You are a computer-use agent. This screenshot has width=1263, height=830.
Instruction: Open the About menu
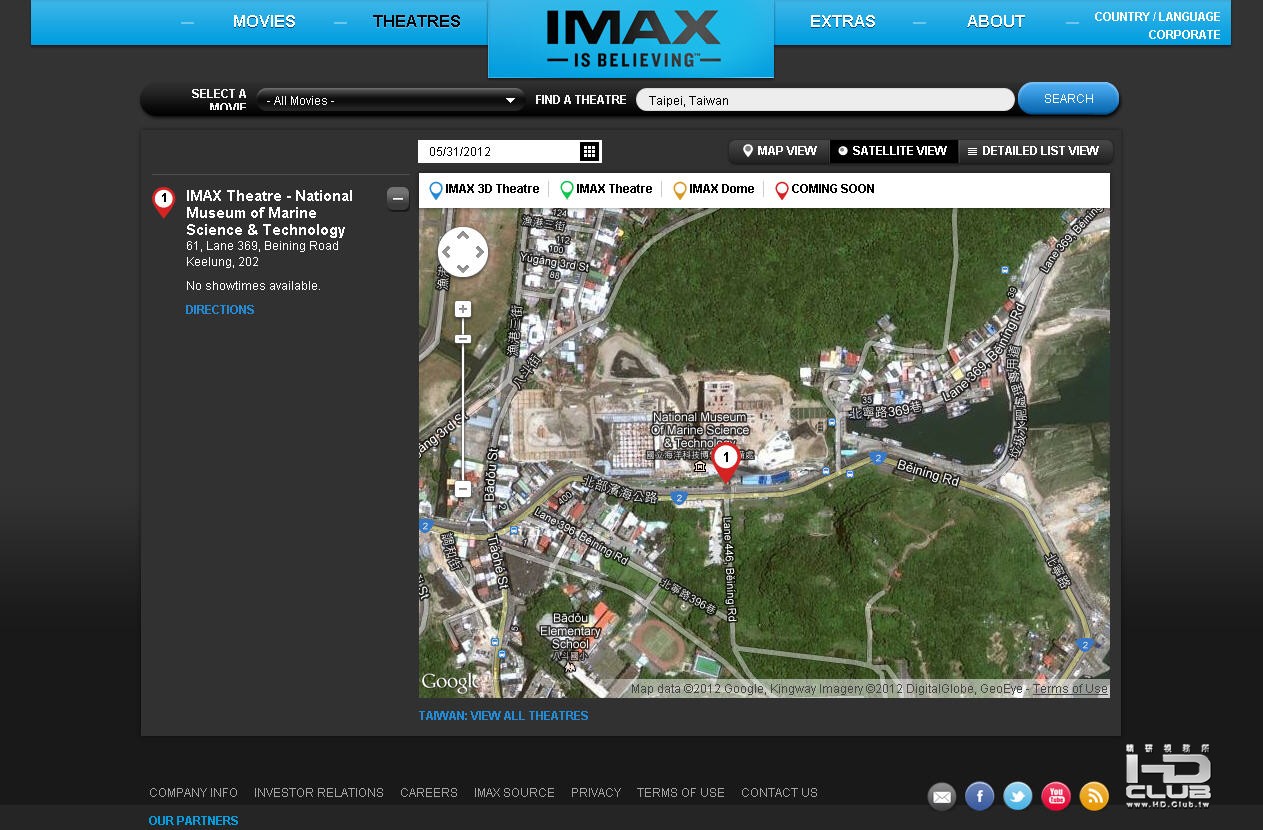[x=995, y=21]
